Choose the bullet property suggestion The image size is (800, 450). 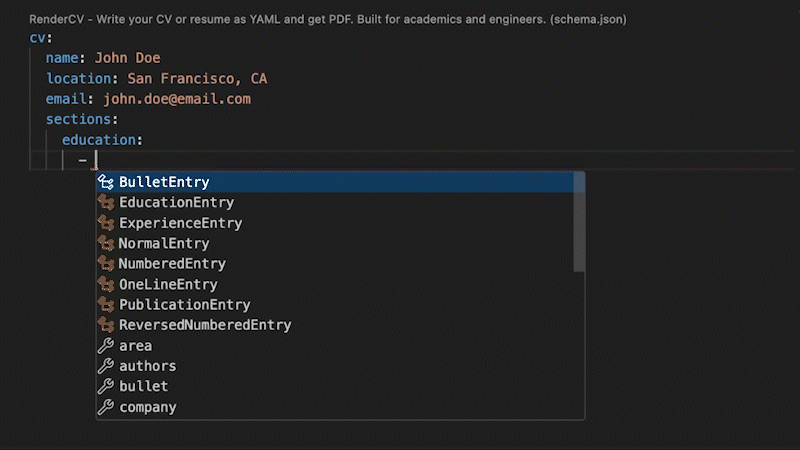tap(144, 386)
